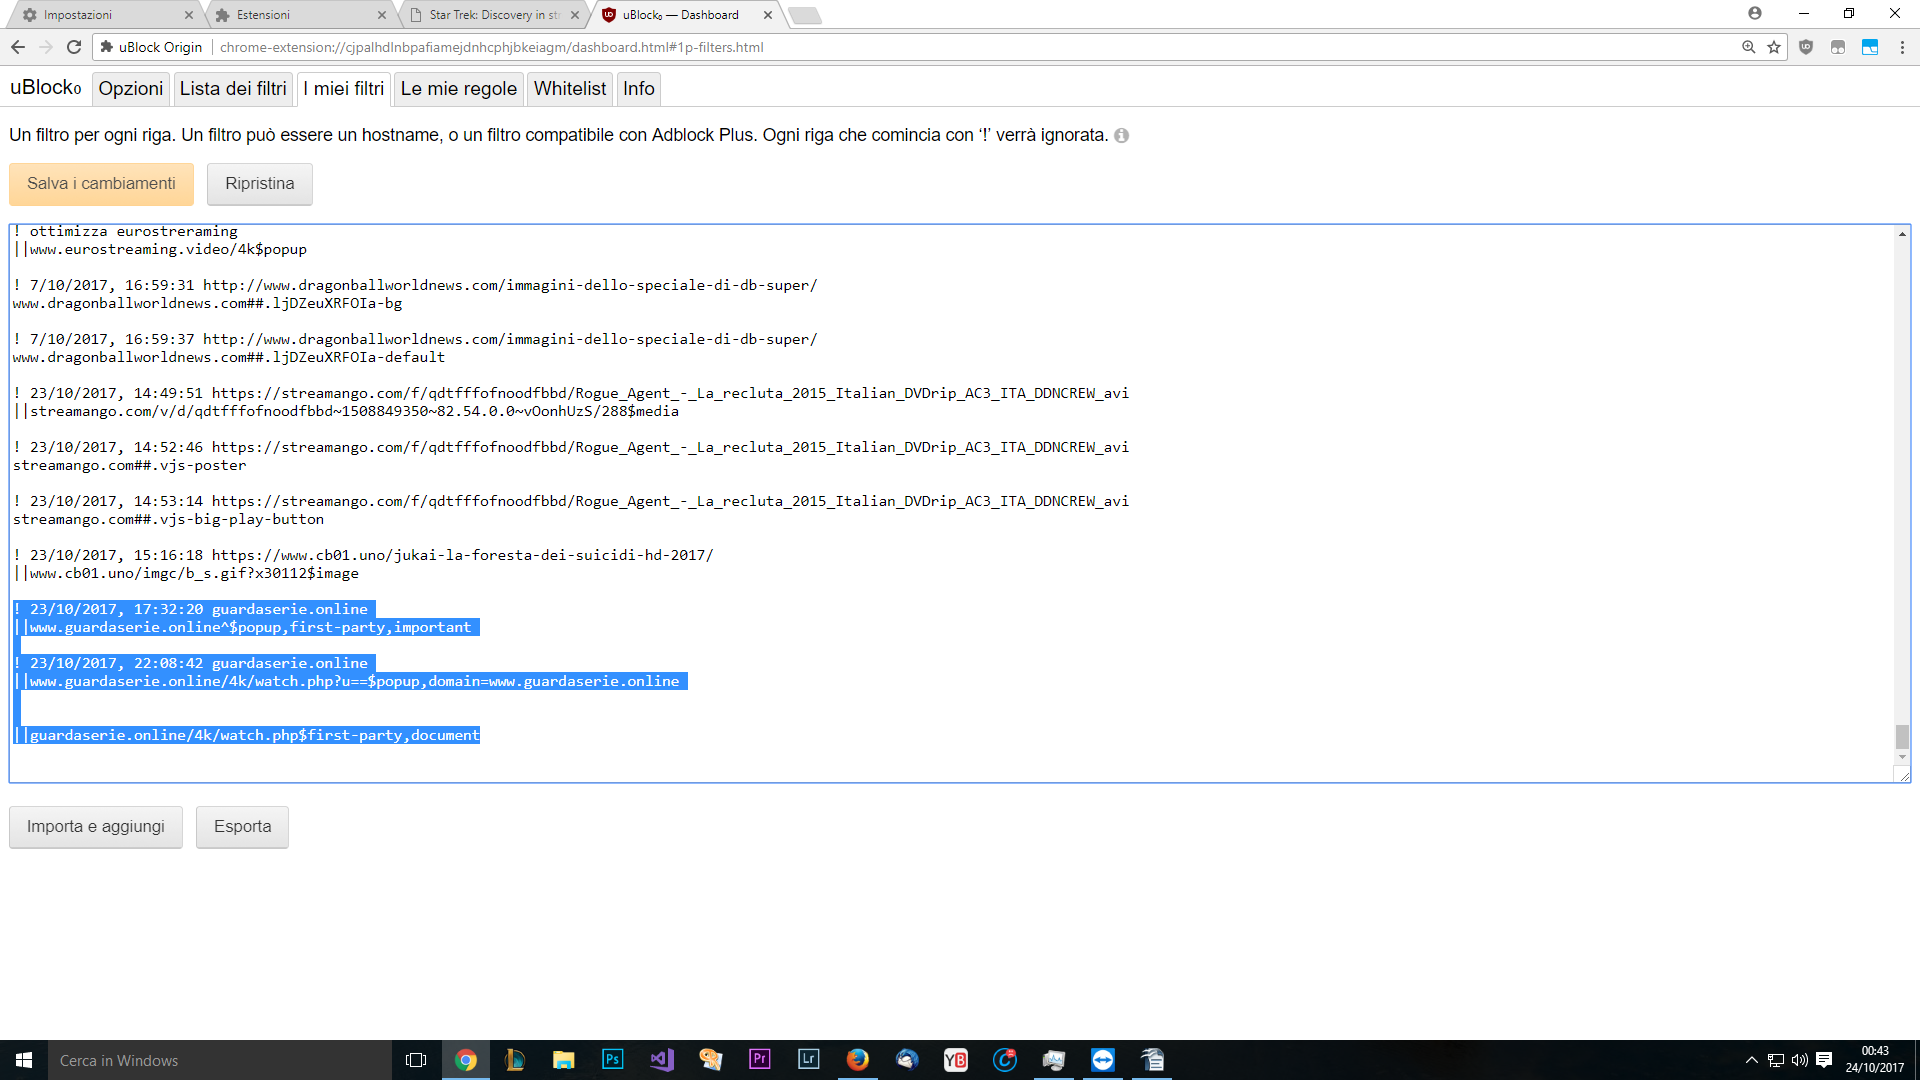Open TeamViewer from the taskbar
Image resolution: width=1920 pixels, height=1080 pixels.
(x=1102, y=1060)
